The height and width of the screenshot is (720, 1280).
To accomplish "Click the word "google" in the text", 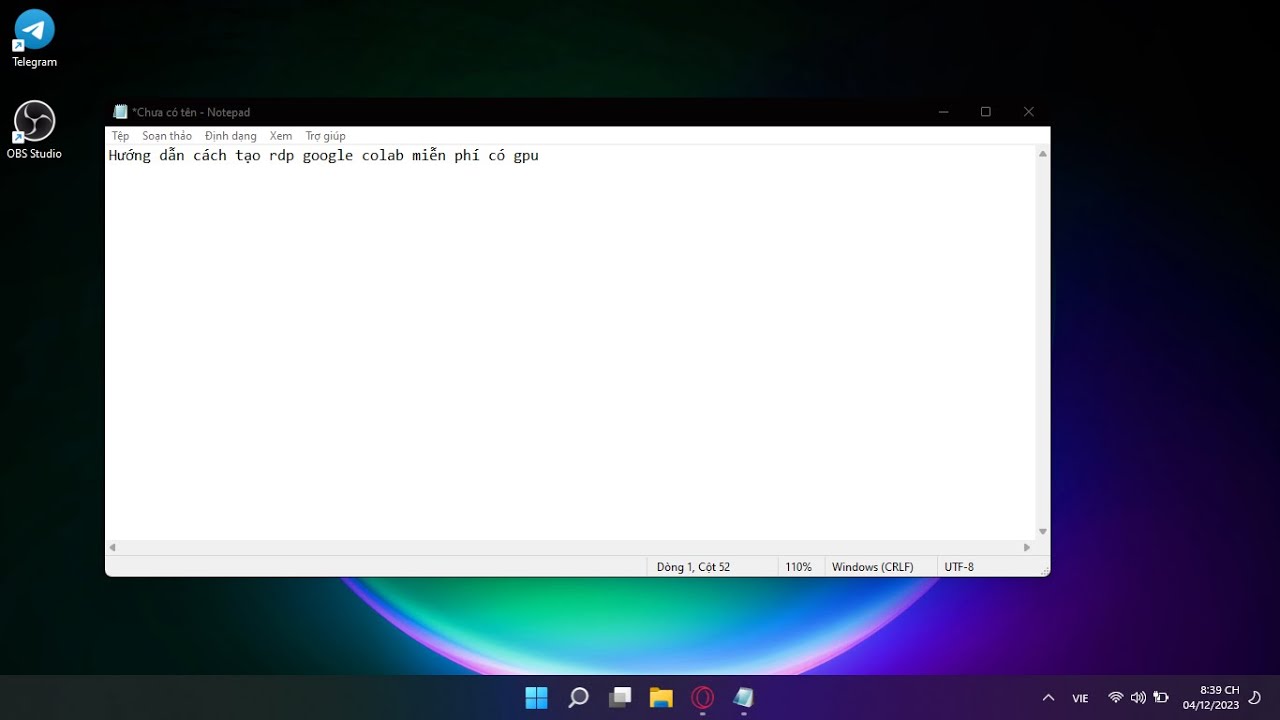I will [328, 156].
